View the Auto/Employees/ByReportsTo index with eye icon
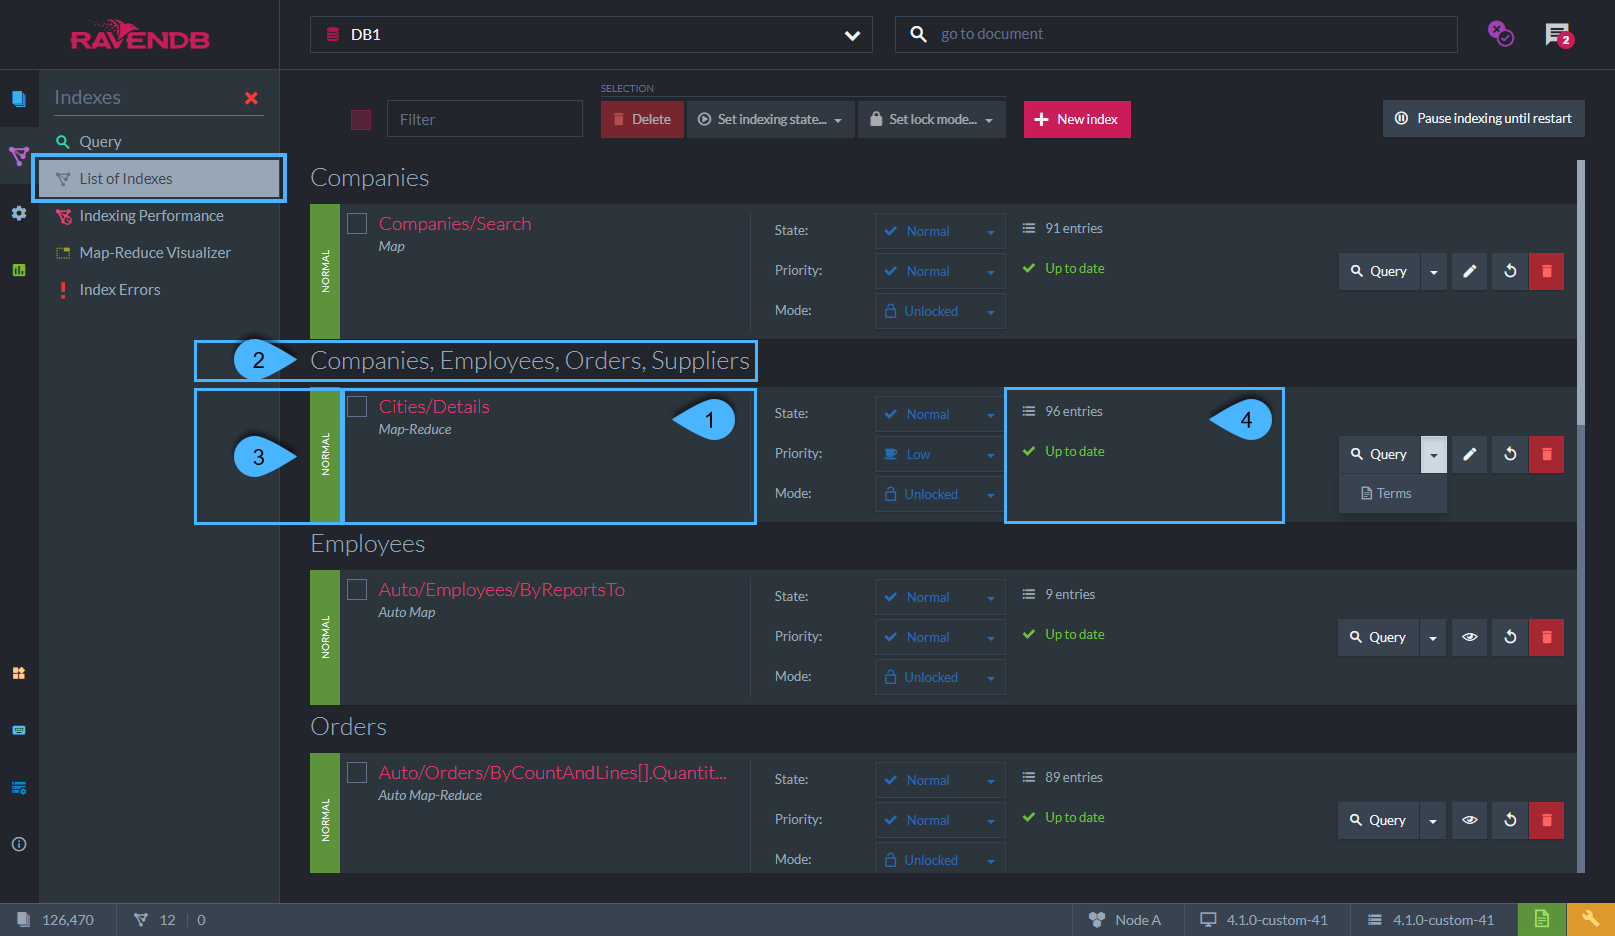The height and width of the screenshot is (936, 1615). (x=1469, y=637)
